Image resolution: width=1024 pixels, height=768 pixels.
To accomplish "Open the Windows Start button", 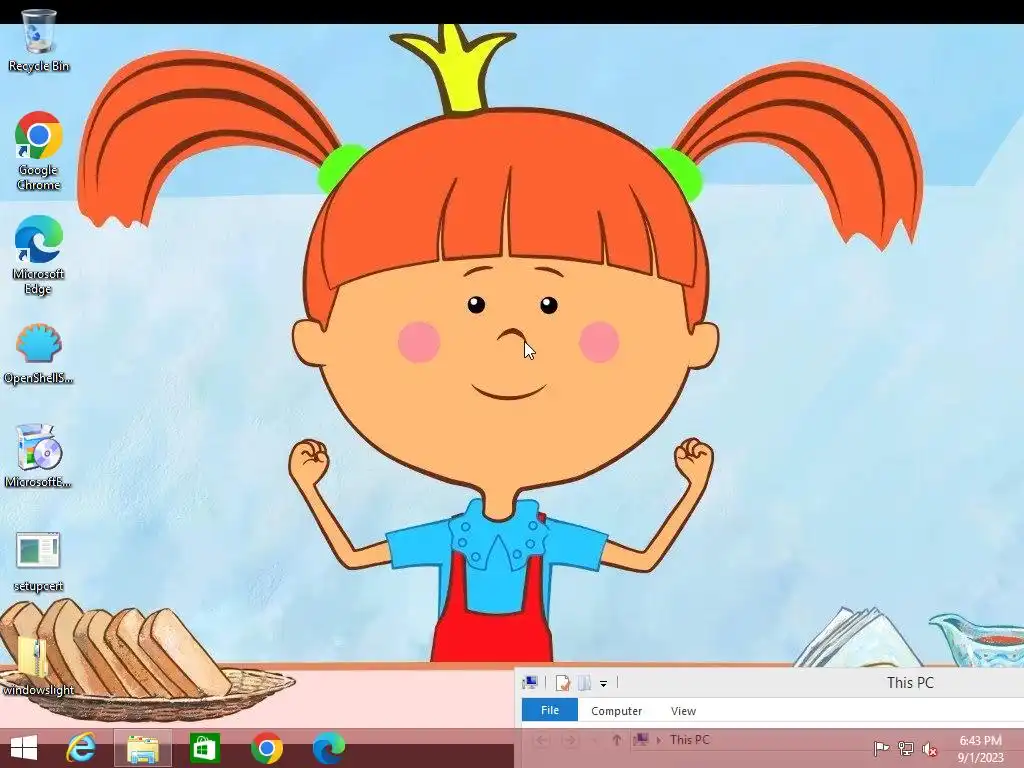I will pyautogui.click(x=24, y=748).
